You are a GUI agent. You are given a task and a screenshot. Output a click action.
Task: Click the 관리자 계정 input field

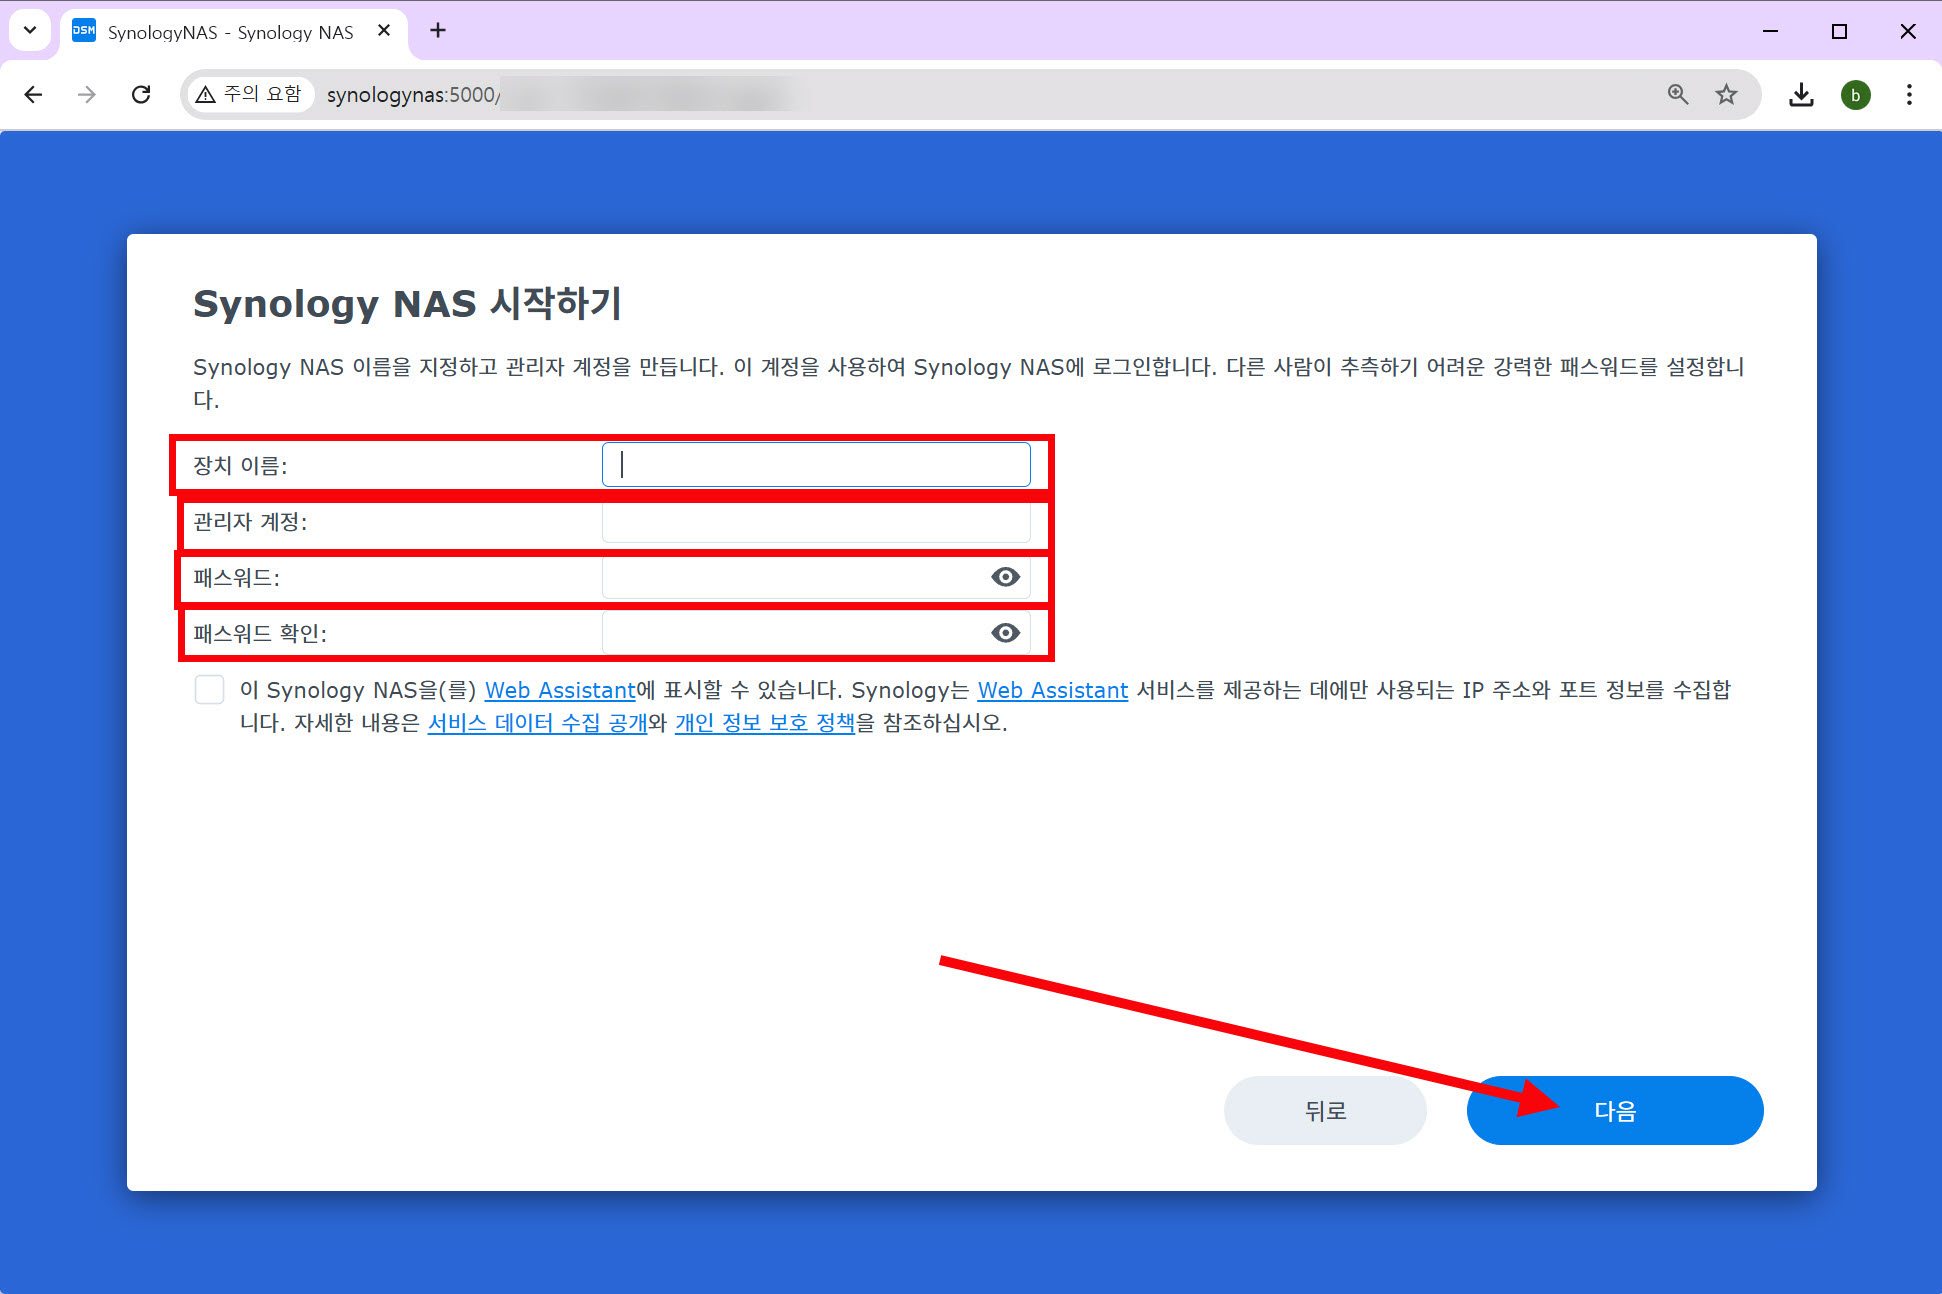coord(816,522)
